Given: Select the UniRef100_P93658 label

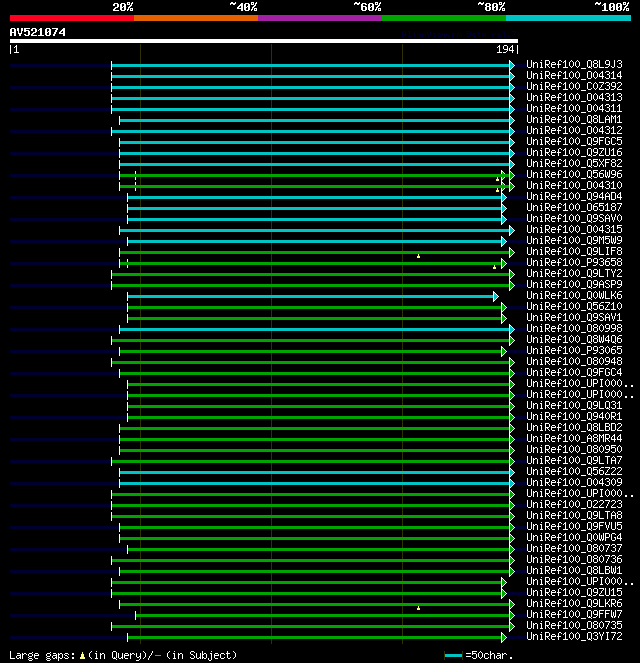Looking at the screenshot, I should (574, 262).
